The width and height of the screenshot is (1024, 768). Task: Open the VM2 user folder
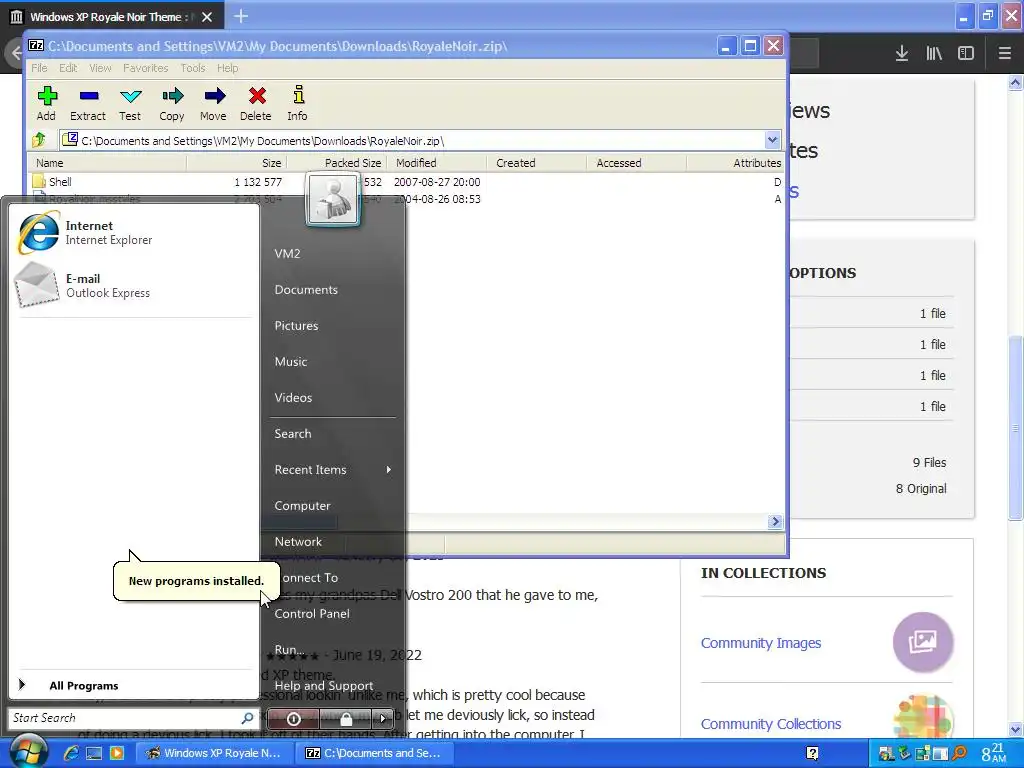(x=287, y=253)
